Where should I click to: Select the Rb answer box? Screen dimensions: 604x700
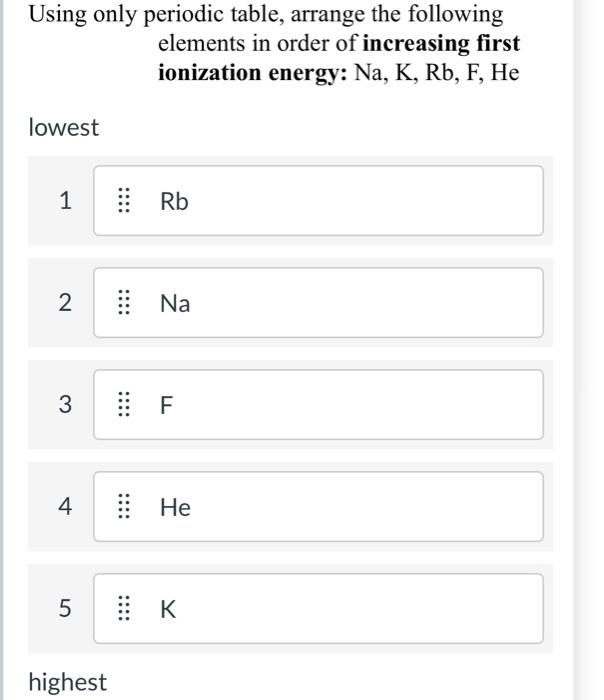[318, 200]
